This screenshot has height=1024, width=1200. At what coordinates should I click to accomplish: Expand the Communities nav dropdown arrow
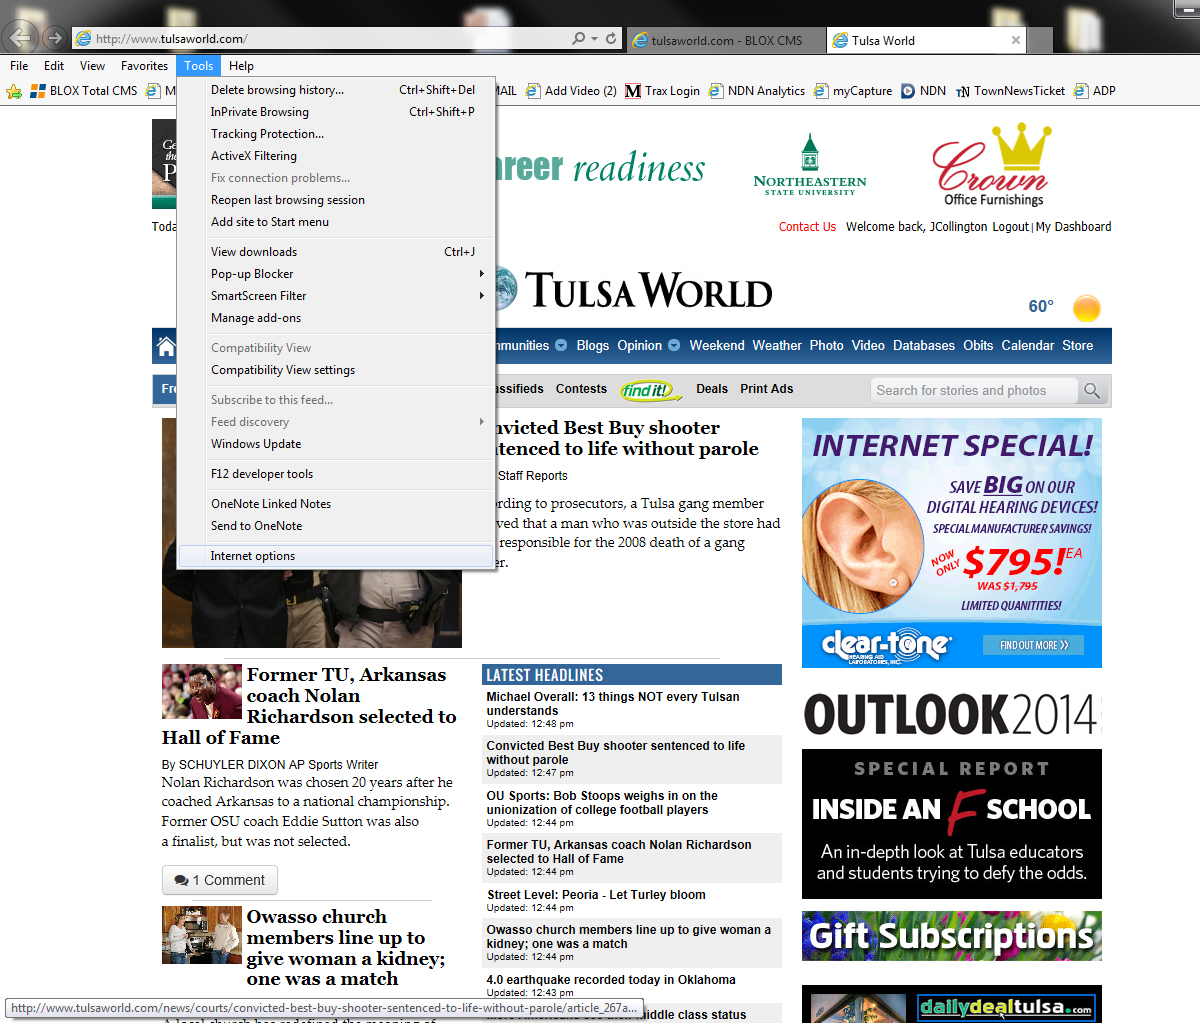[561, 346]
